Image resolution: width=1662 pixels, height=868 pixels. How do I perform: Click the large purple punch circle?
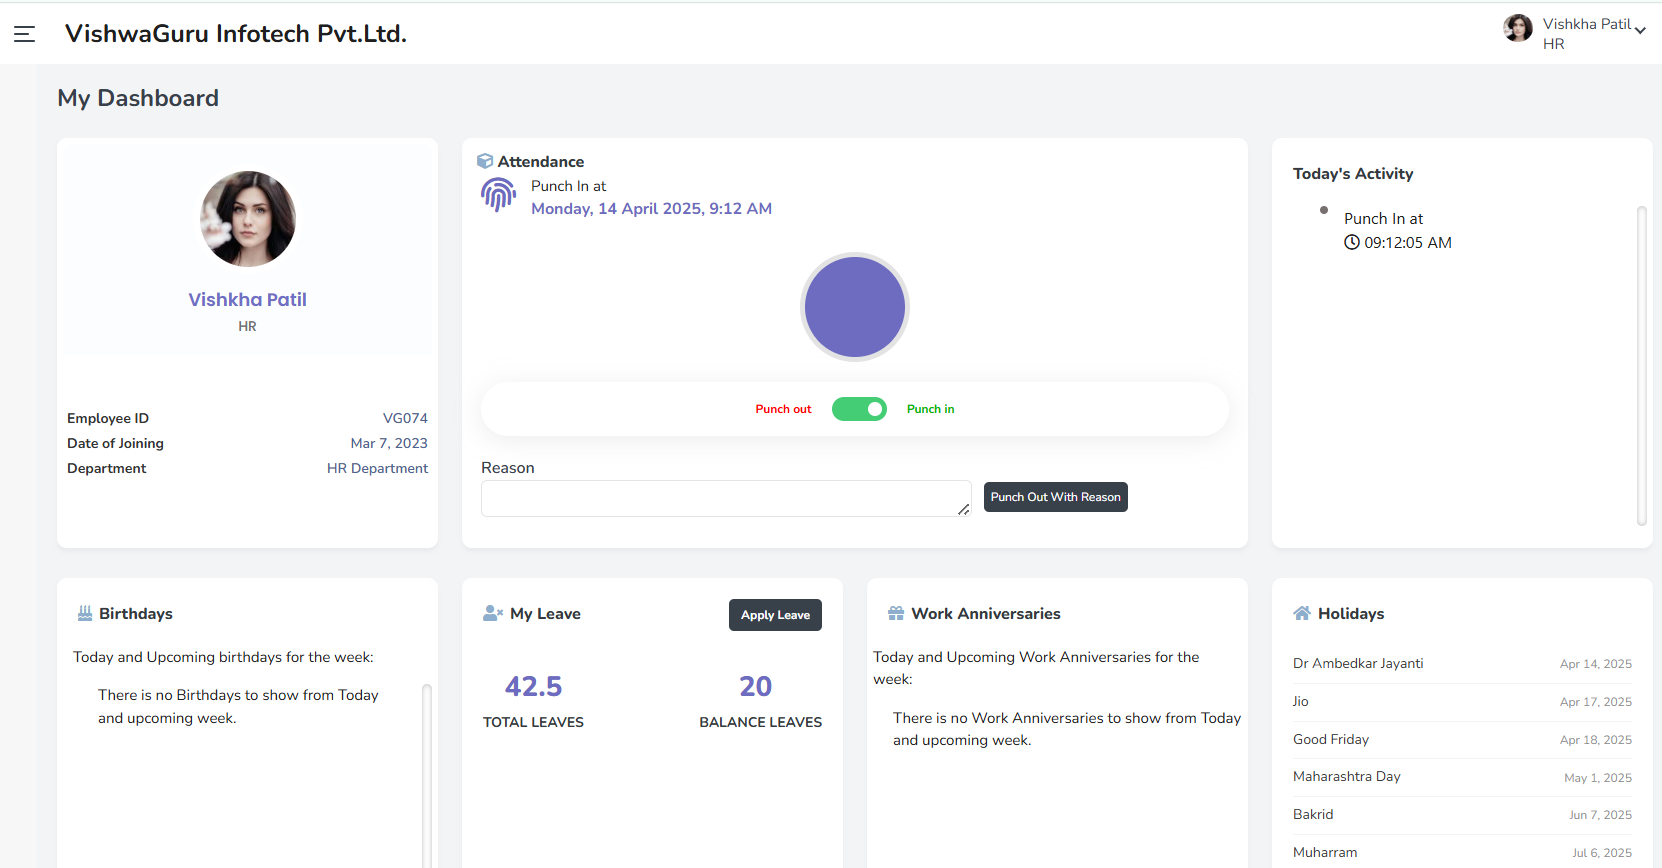click(x=855, y=307)
